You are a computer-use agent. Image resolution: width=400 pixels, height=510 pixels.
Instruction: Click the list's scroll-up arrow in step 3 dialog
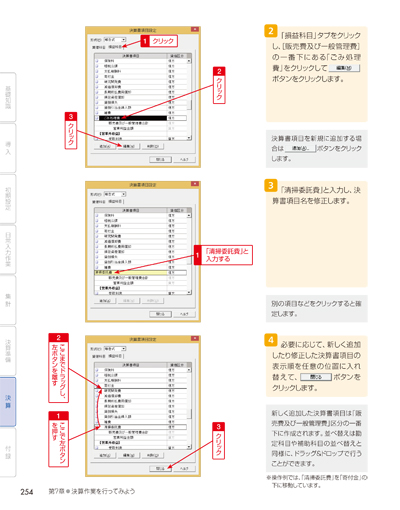click(189, 216)
